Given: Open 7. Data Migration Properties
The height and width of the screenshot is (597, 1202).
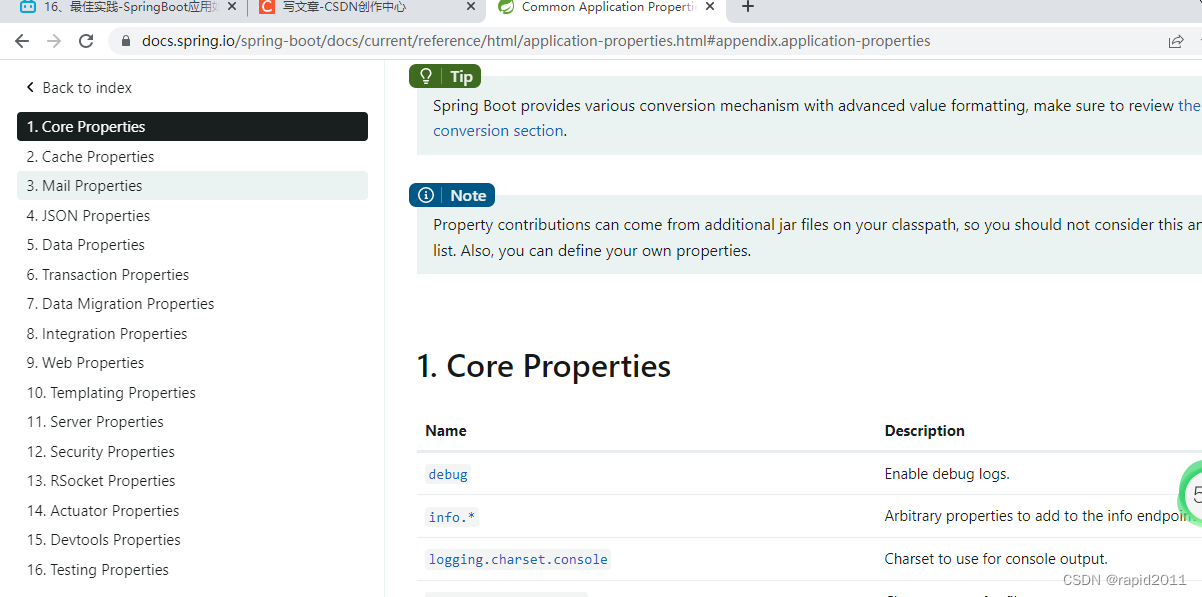Looking at the screenshot, I should tap(192, 304).
